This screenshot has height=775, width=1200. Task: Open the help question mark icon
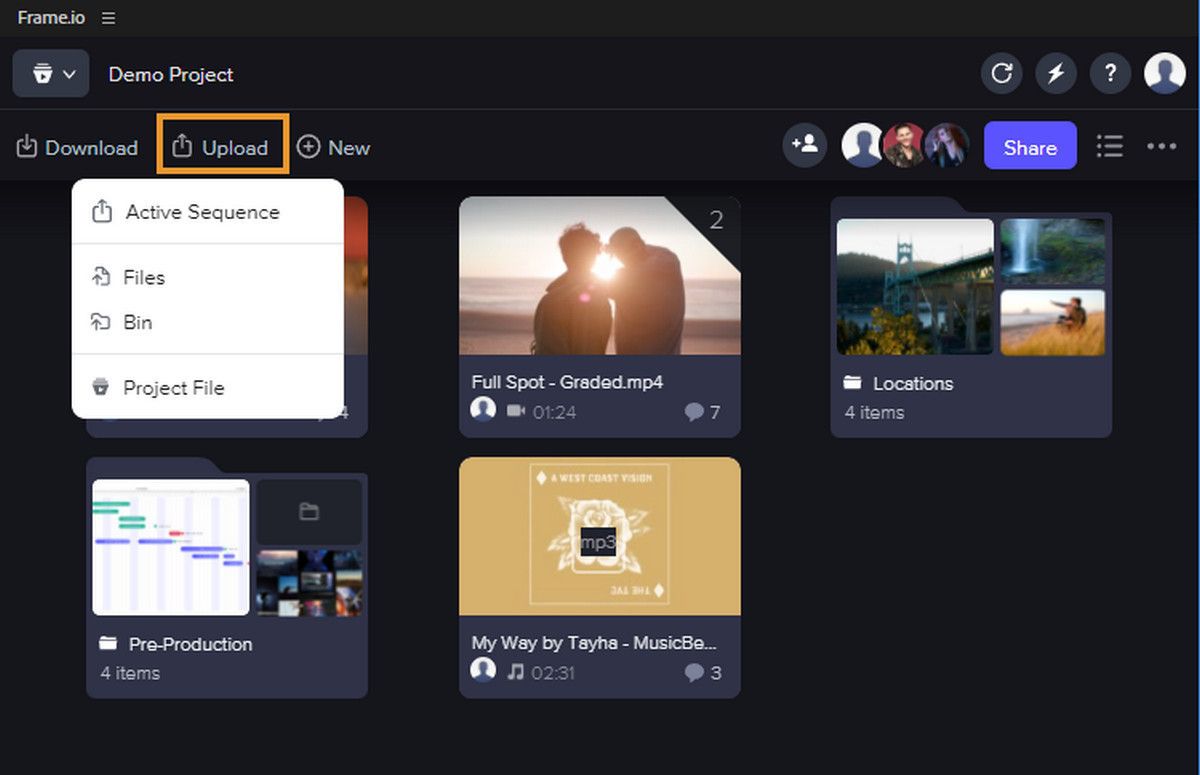coord(1109,73)
